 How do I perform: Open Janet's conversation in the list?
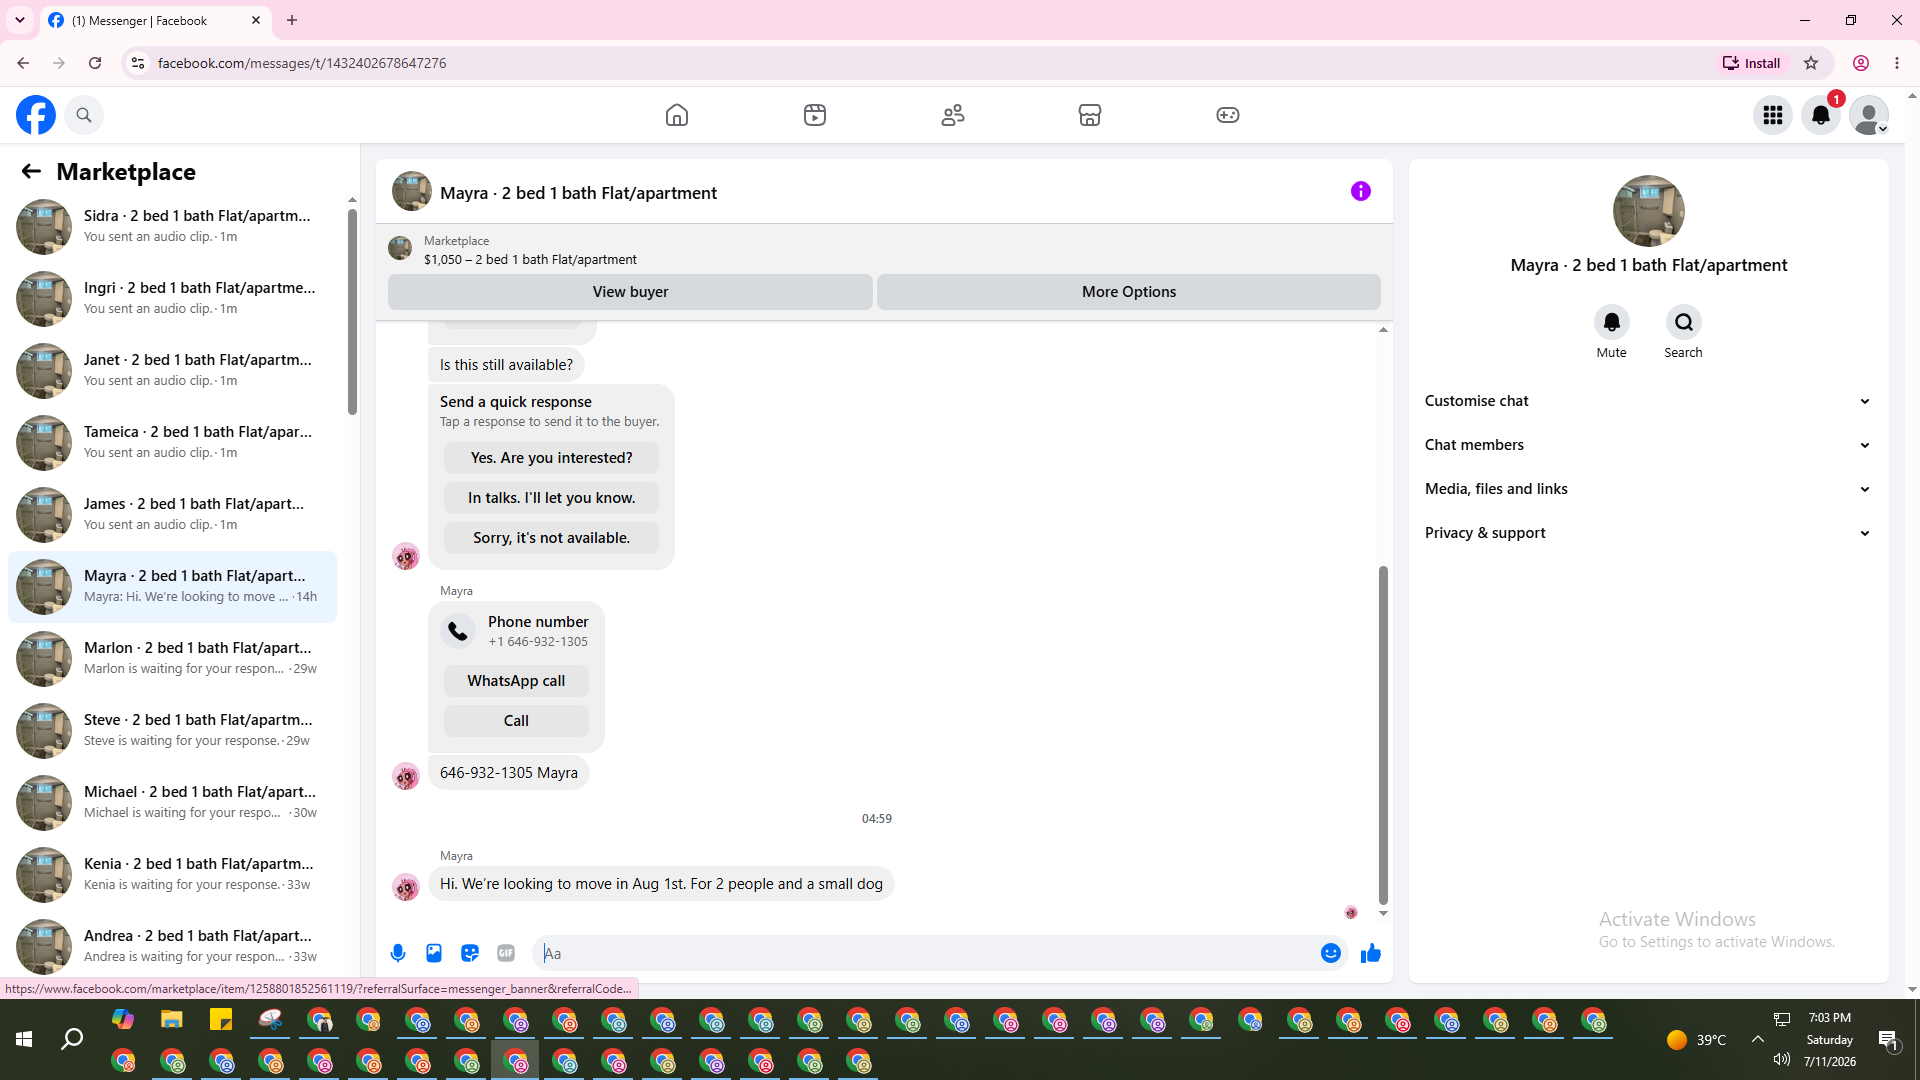pos(172,371)
